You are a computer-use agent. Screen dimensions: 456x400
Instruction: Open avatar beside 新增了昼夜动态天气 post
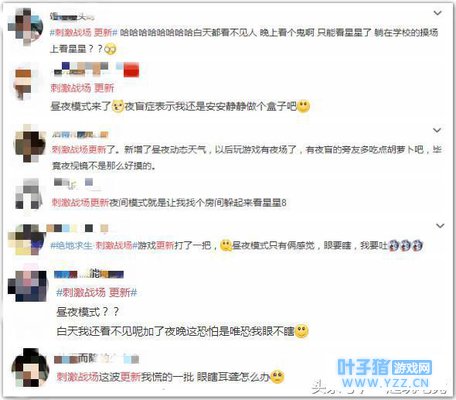click(x=30, y=143)
